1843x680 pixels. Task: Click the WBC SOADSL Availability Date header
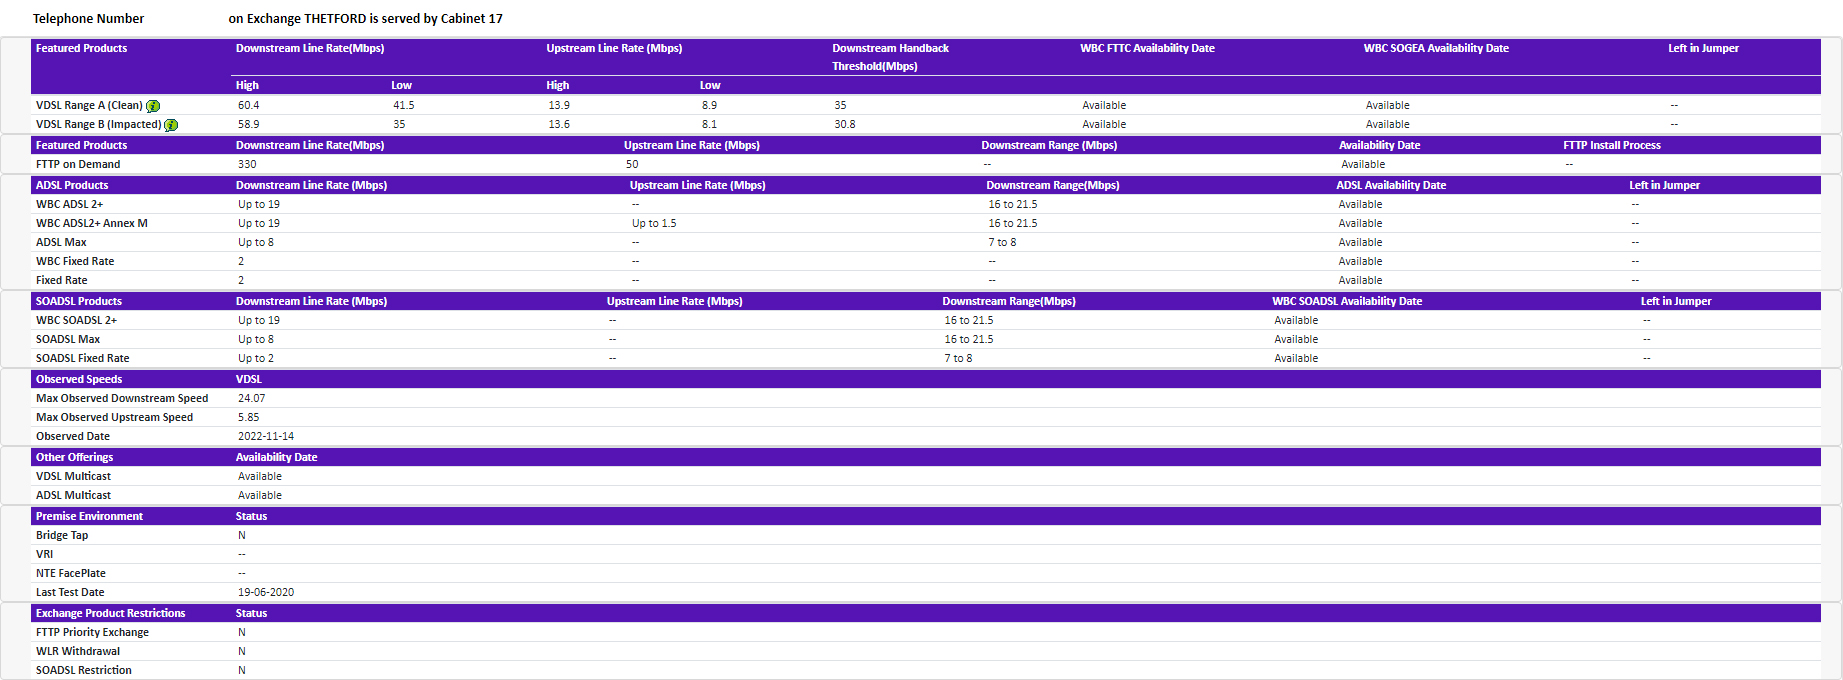[1346, 301]
